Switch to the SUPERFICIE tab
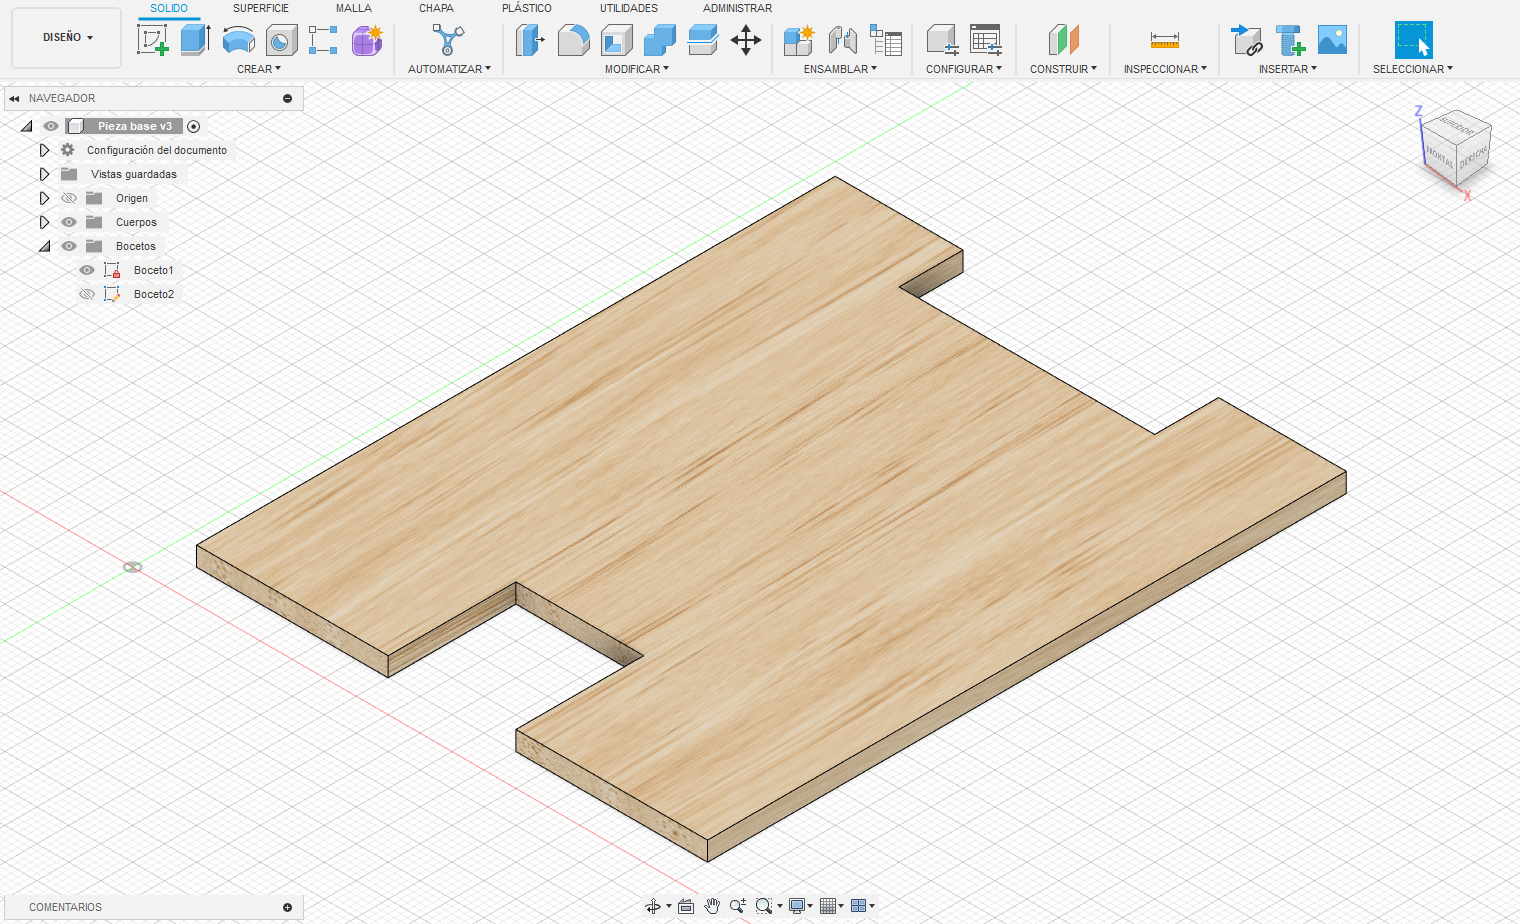This screenshot has width=1520, height=924. click(261, 8)
